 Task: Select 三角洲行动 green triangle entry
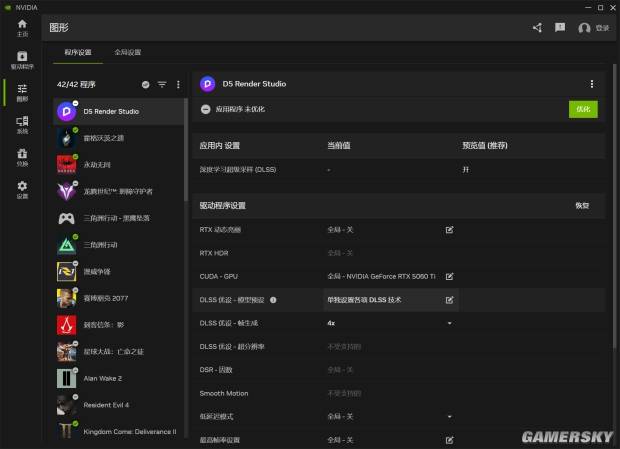[x=119, y=245]
